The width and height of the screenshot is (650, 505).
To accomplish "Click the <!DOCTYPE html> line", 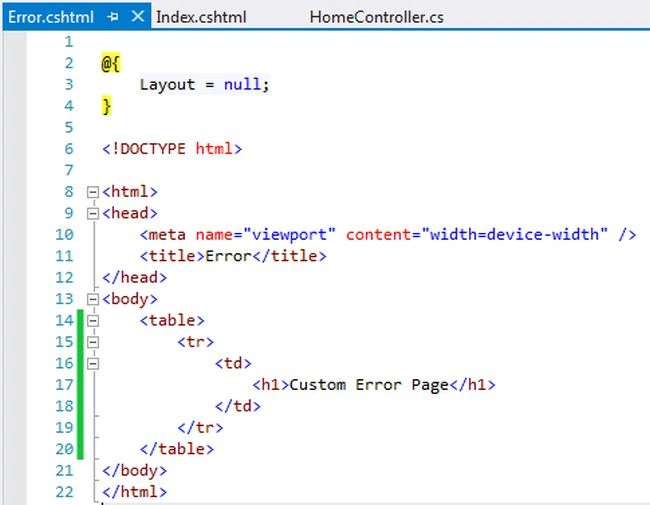I will pos(172,148).
